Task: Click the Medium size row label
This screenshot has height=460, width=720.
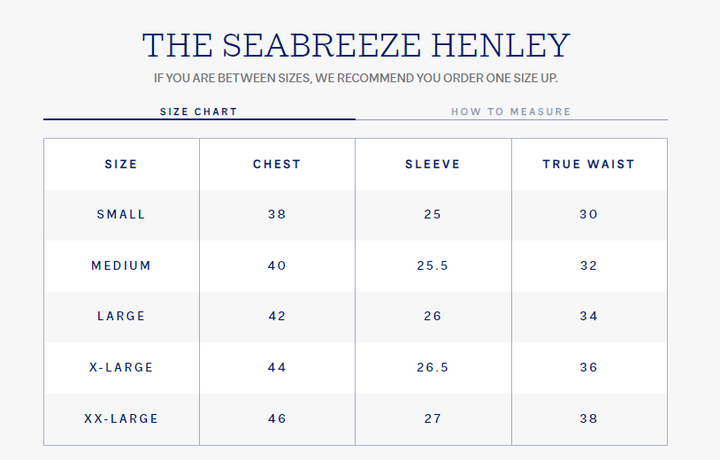Action: coord(121,265)
